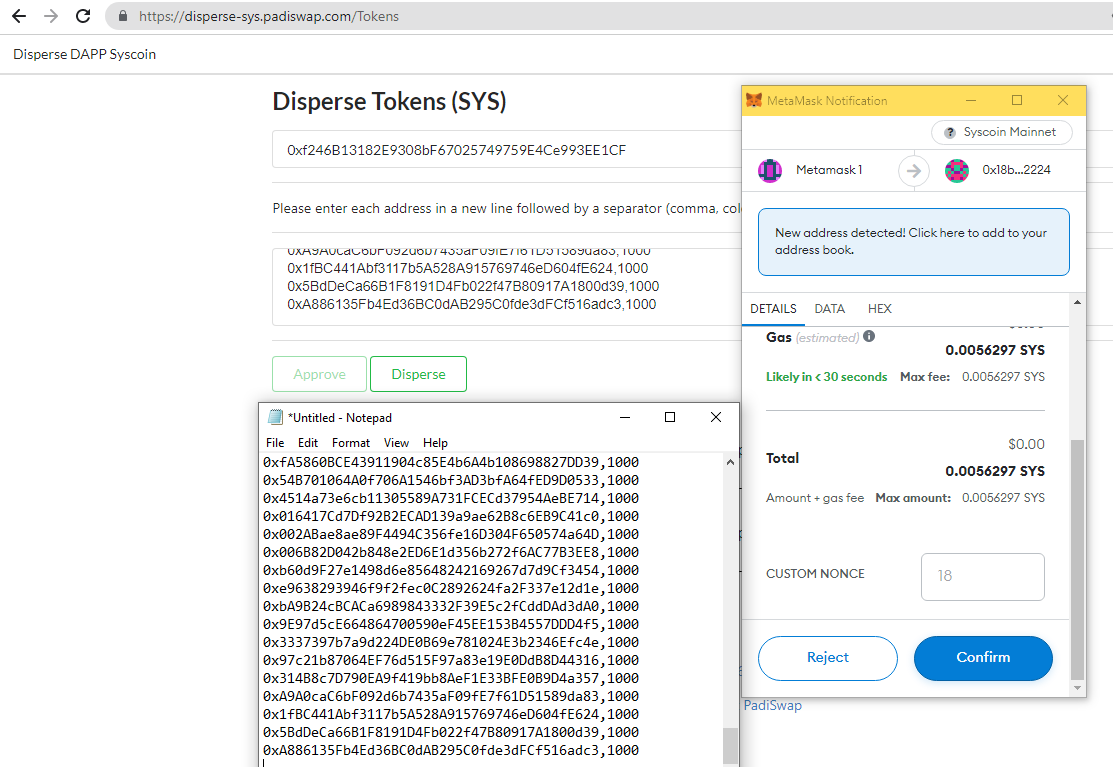1113x767 pixels.
Task: Click the Metamask 1 account name
Action: [828, 170]
